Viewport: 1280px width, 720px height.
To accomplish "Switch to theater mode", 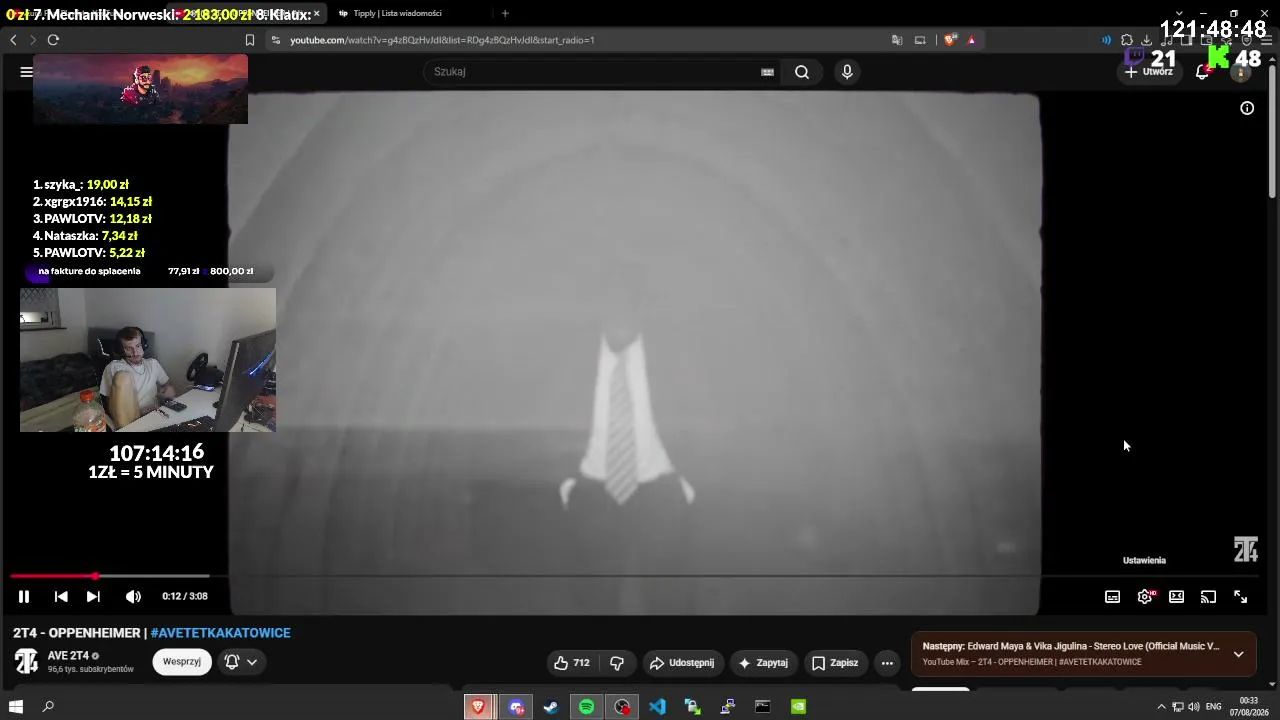I will pos(1176,597).
